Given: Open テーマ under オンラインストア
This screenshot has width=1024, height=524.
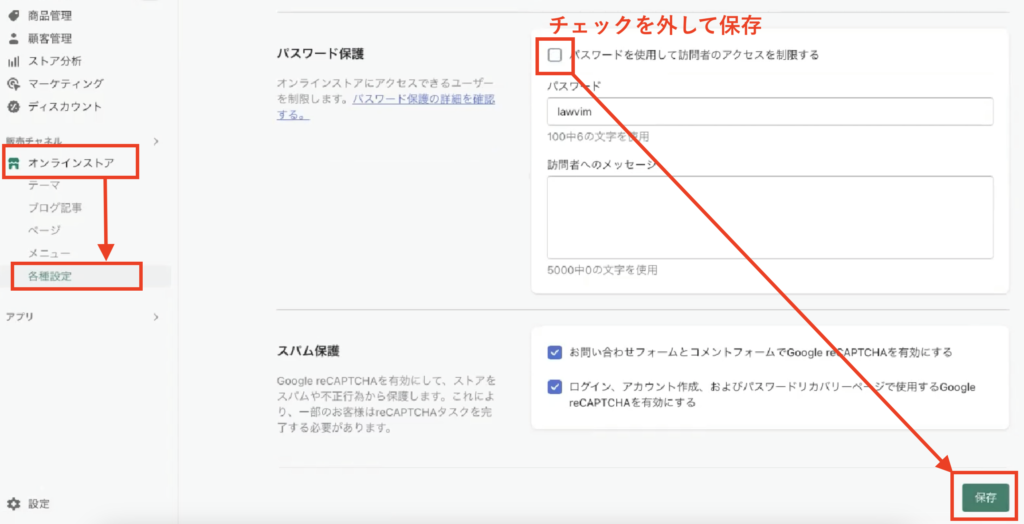Looking at the screenshot, I should (x=44, y=185).
